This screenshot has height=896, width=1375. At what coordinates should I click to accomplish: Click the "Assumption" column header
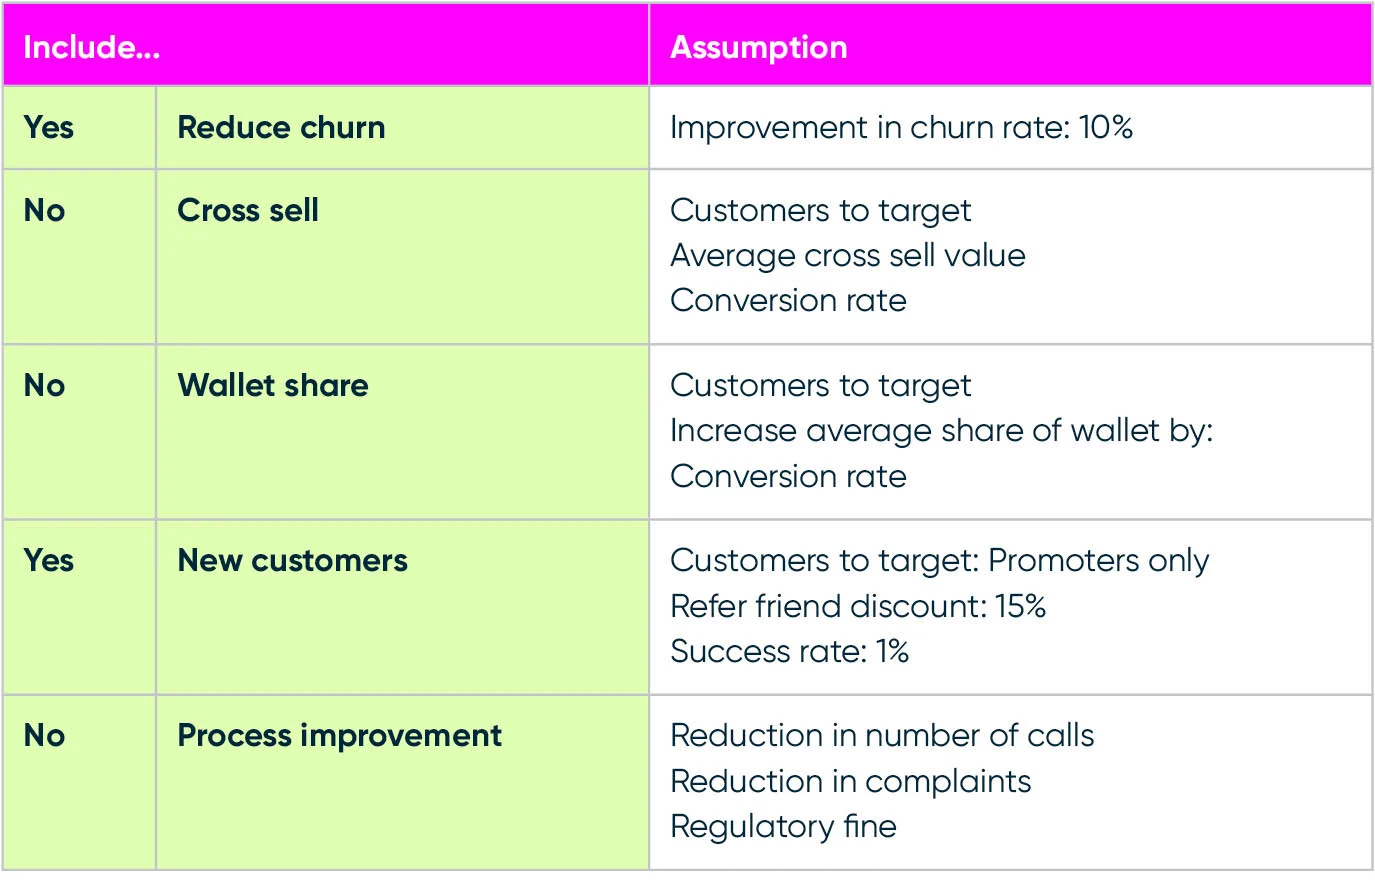[x=758, y=47]
